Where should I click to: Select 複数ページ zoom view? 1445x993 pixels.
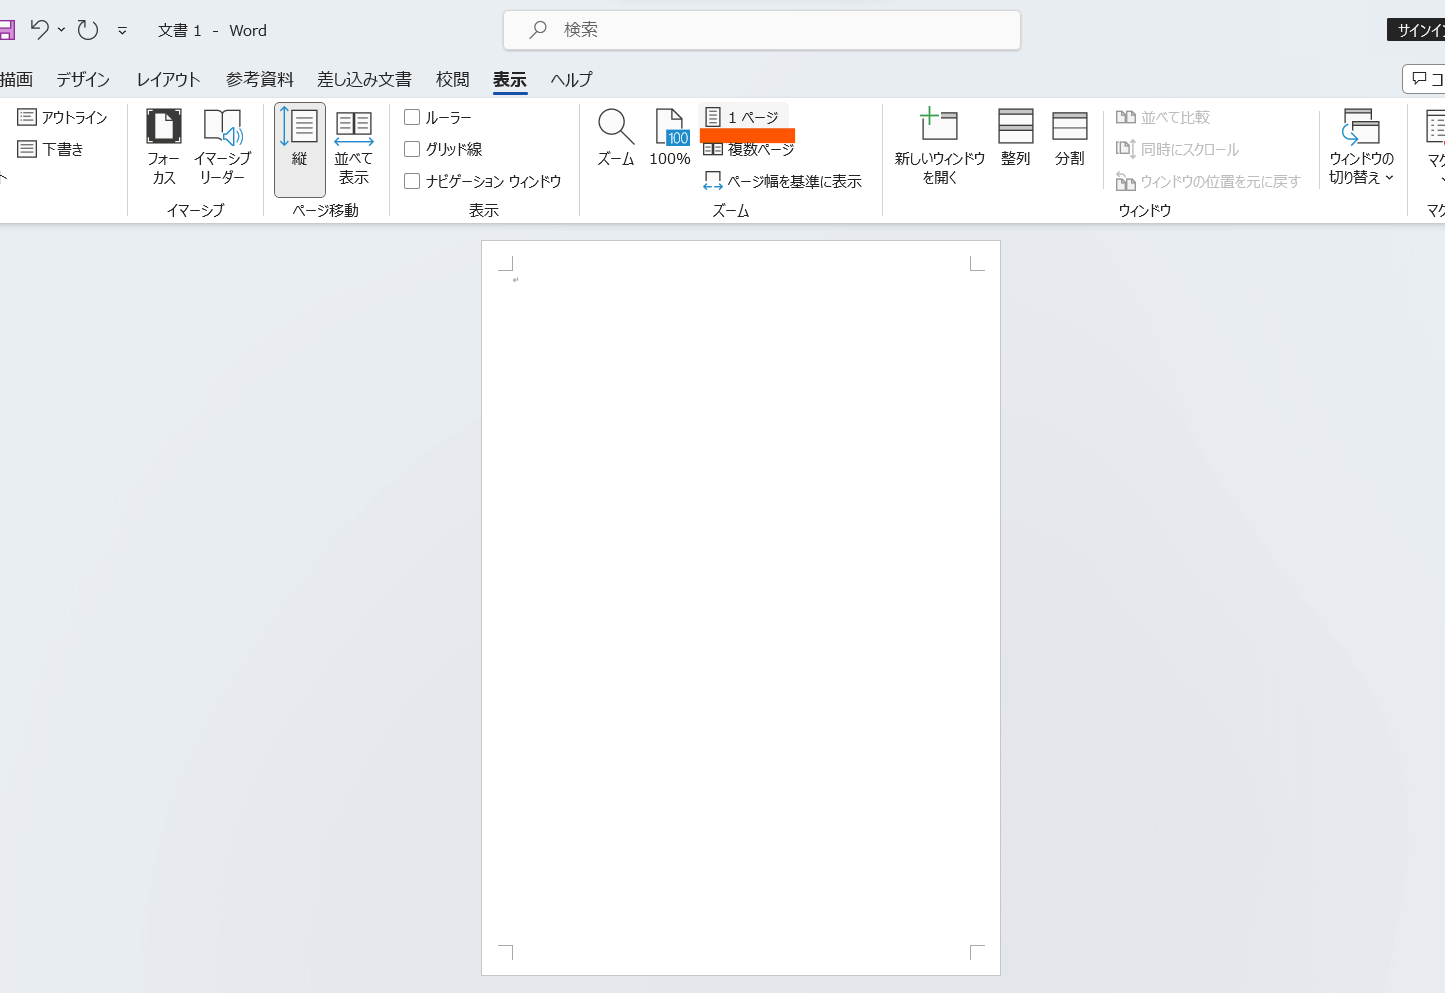coord(749,149)
